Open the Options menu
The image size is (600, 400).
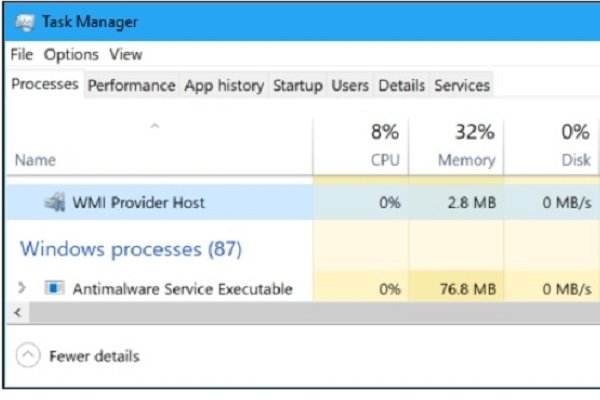pyautogui.click(x=71, y=55)
